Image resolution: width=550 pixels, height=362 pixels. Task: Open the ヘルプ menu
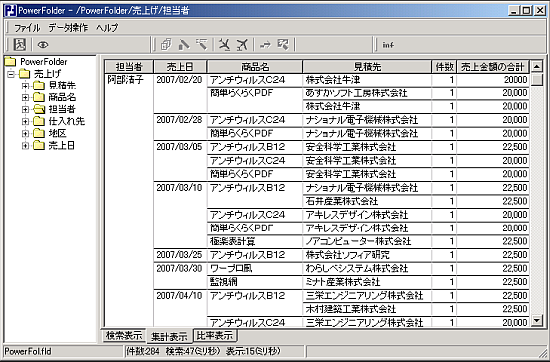[107, 27]
